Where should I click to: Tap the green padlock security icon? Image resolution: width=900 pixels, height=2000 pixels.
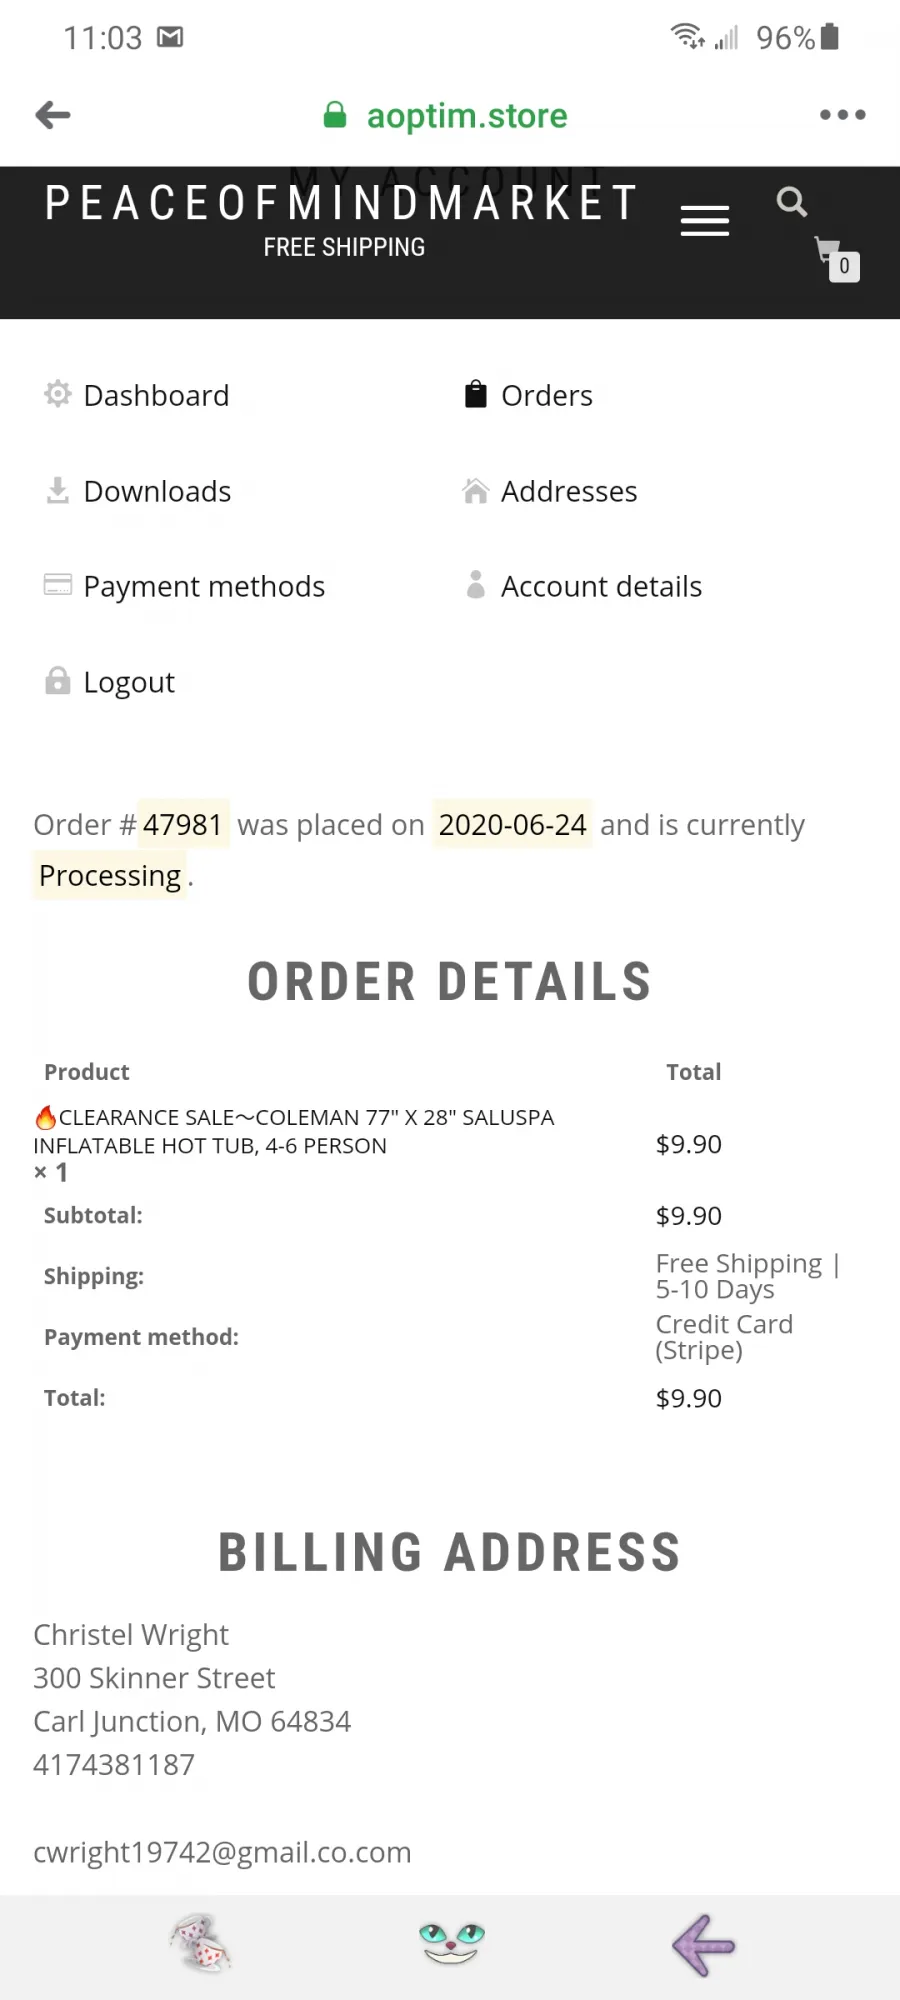tap(335, 115)
